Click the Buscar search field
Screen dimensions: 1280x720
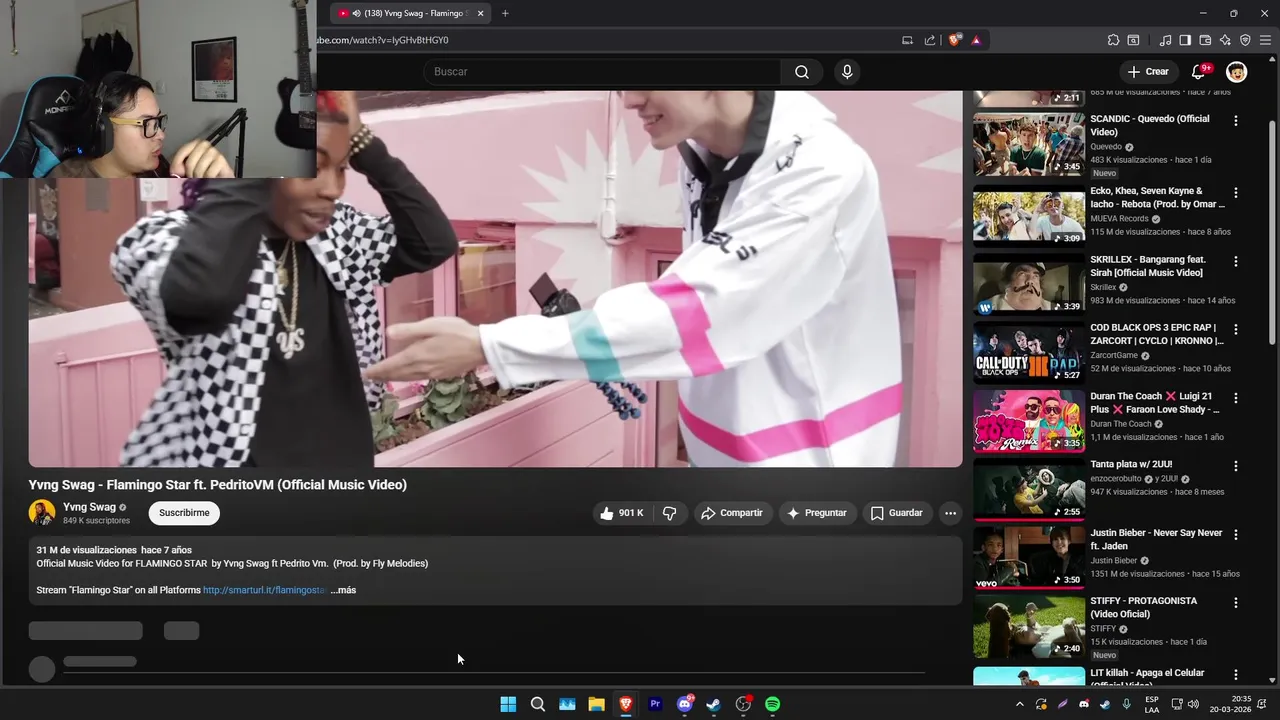[x=602, y=72]
